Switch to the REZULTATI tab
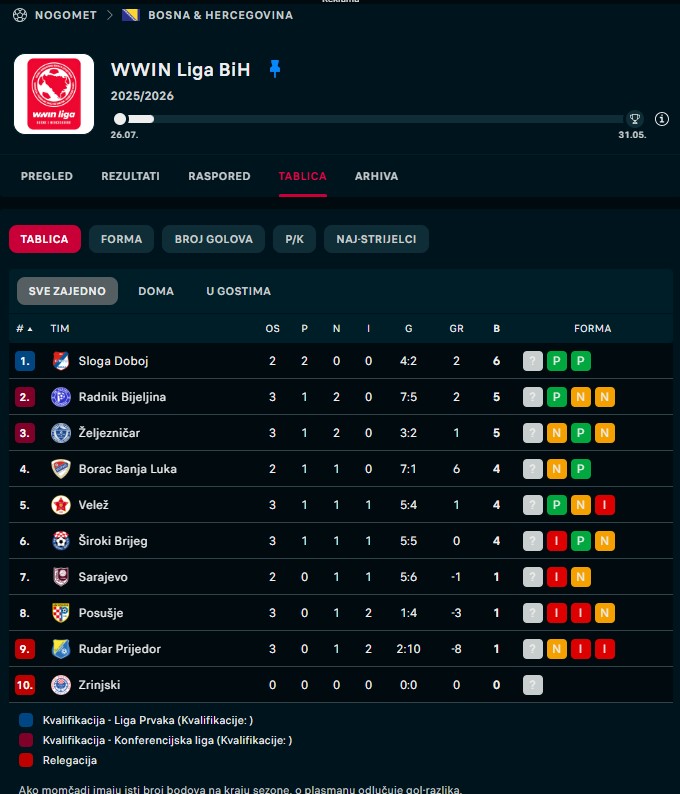Image resolution: width=680 pixels, height=794 pixels. point(130,176)
